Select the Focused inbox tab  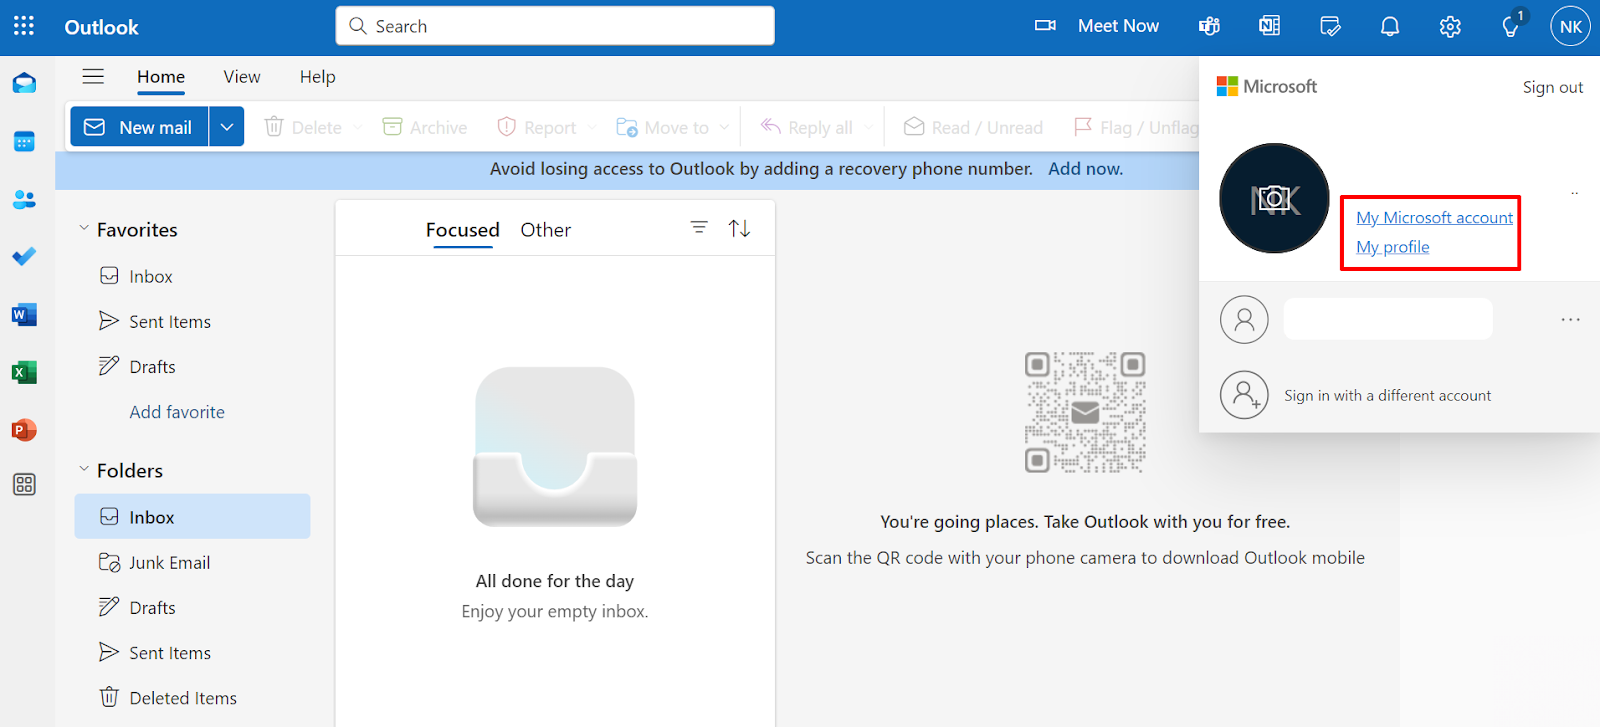coord(462,230)
